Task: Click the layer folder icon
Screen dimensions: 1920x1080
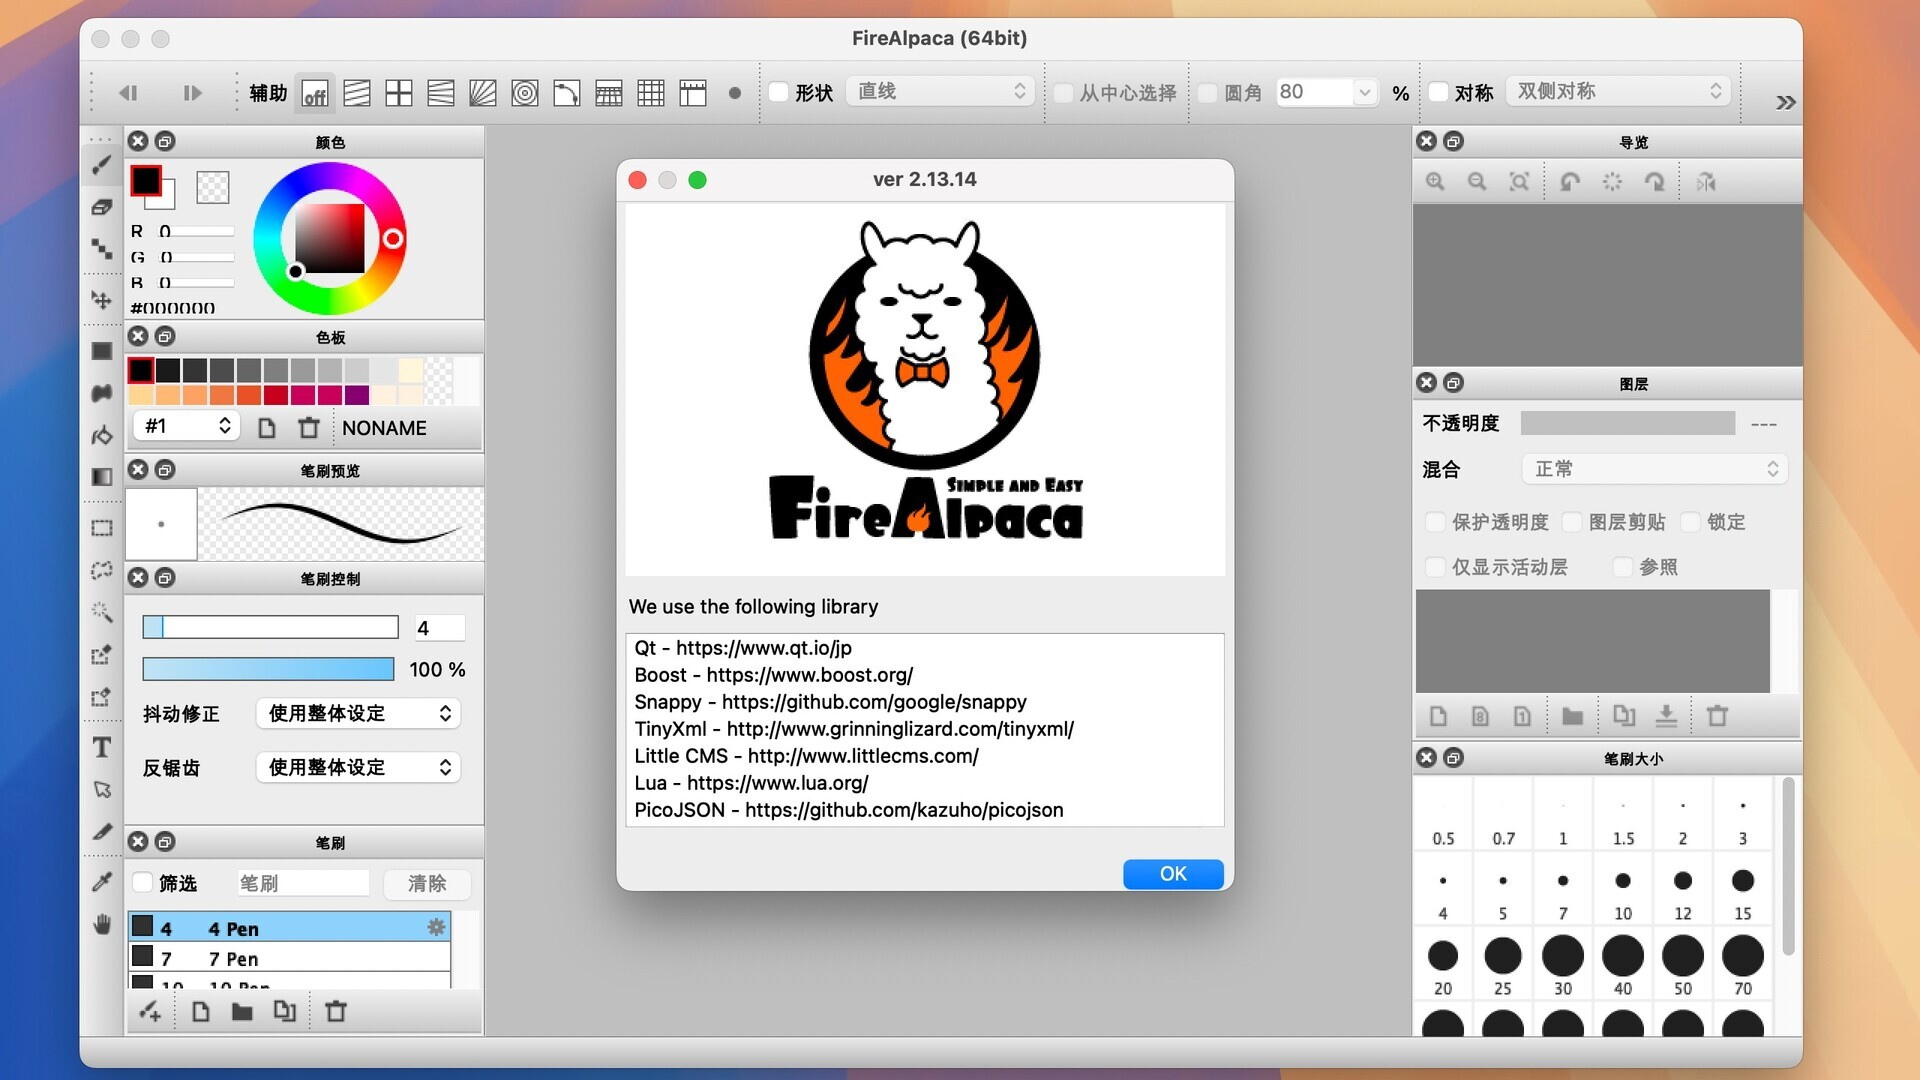Action: 1573,716
